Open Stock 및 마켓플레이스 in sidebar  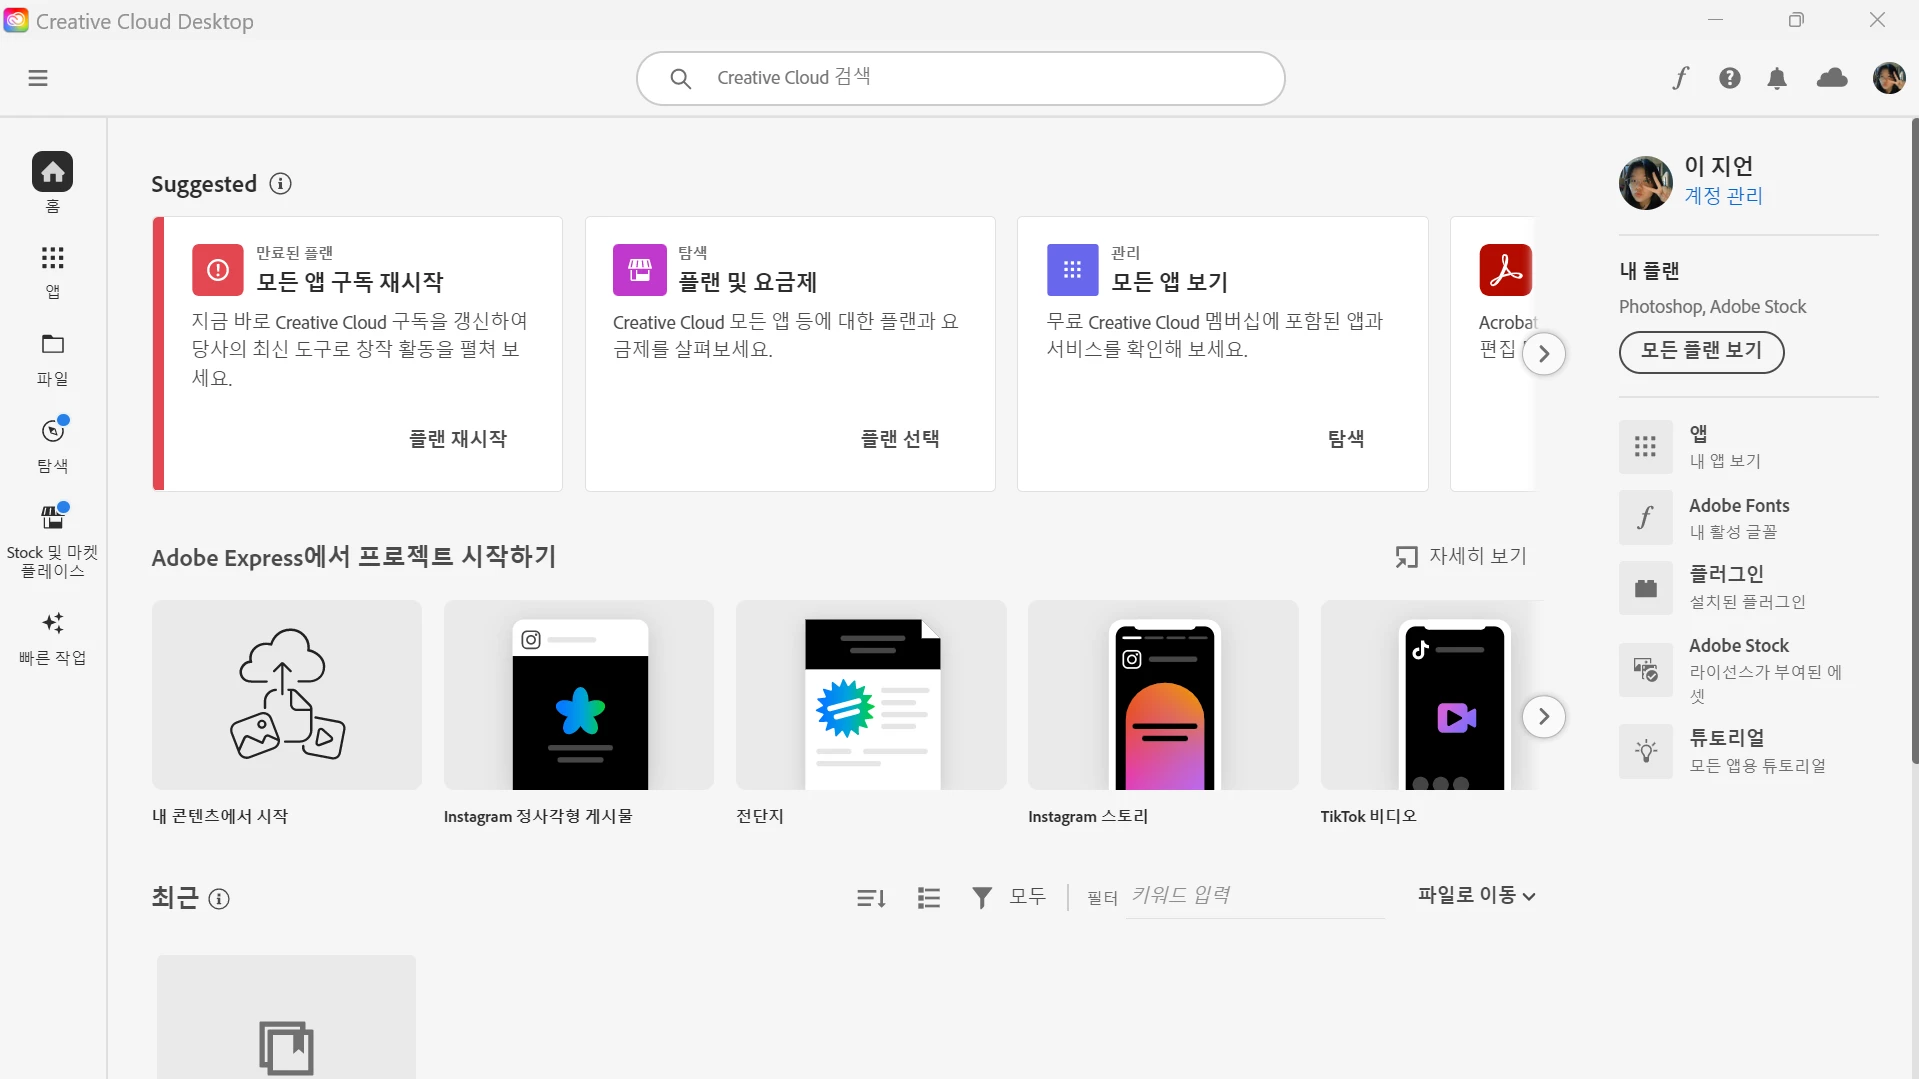coord(53,542)
